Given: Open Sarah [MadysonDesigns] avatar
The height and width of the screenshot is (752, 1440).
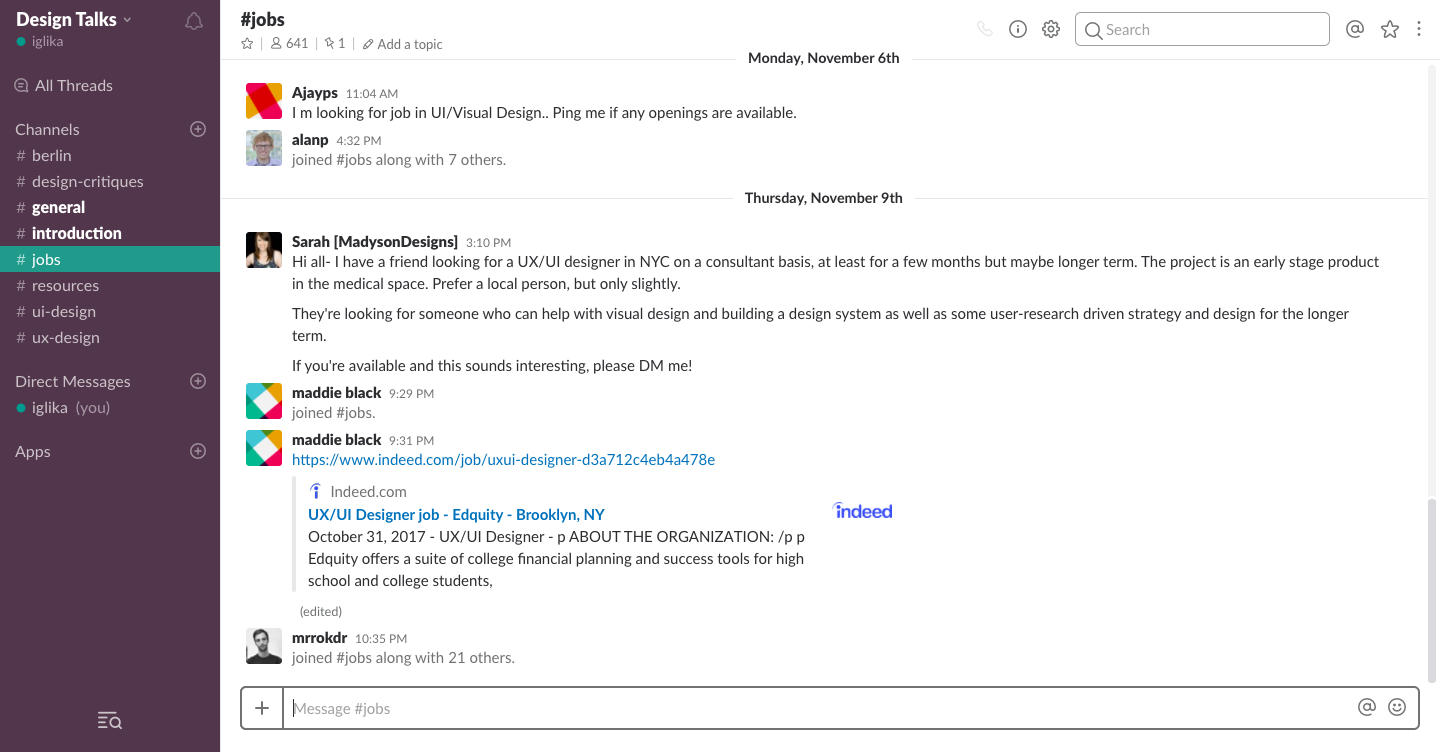Looking at the screenshot, I should (264, 250).
